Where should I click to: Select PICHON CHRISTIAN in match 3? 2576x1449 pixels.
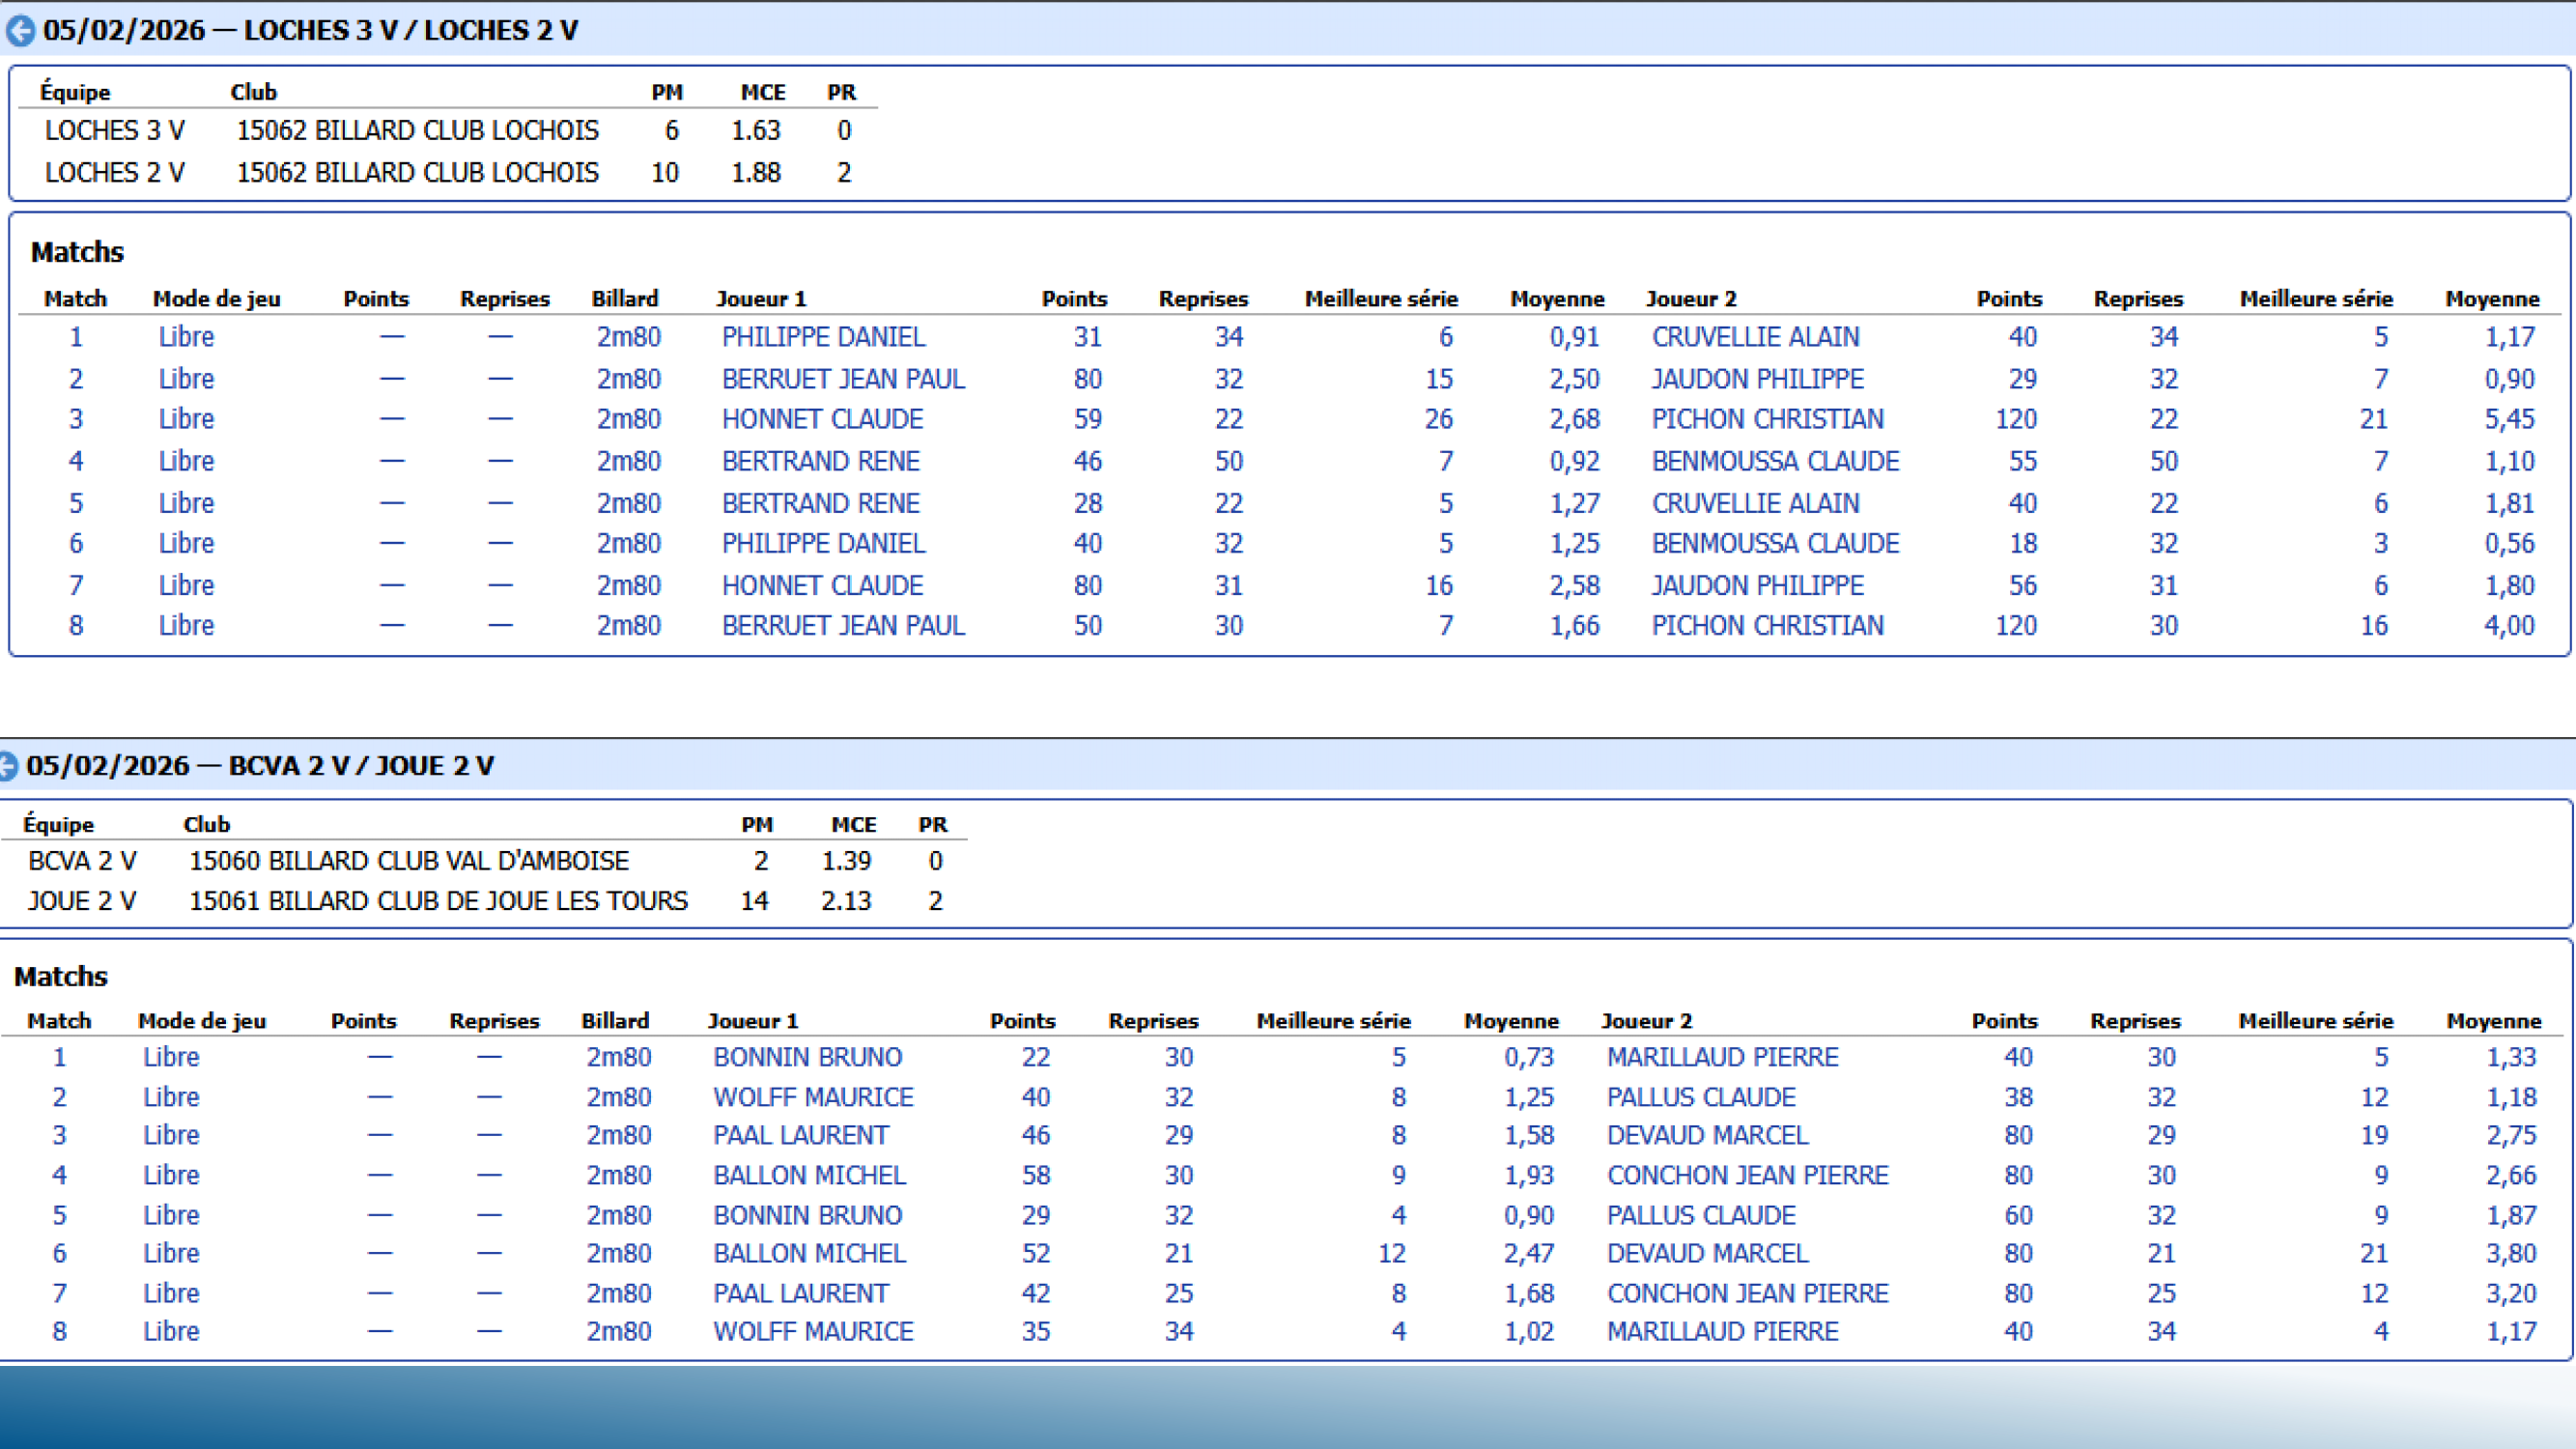click(x=1766, y=419)
